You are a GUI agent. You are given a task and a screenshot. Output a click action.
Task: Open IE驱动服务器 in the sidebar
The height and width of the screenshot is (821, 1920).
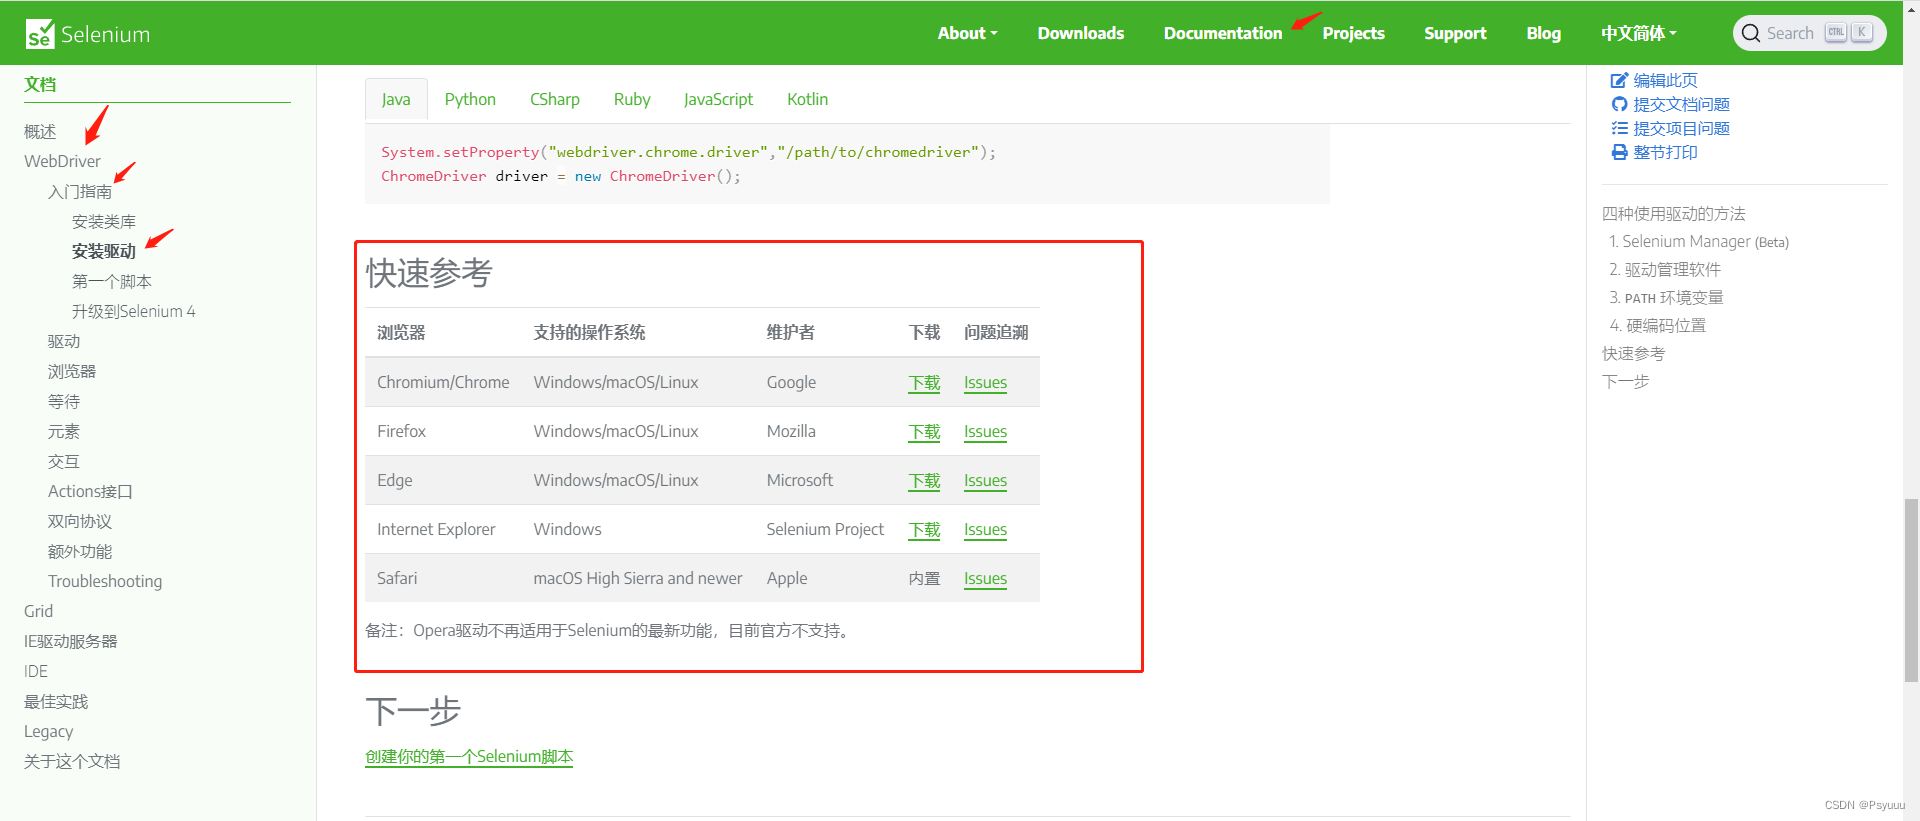71,641
